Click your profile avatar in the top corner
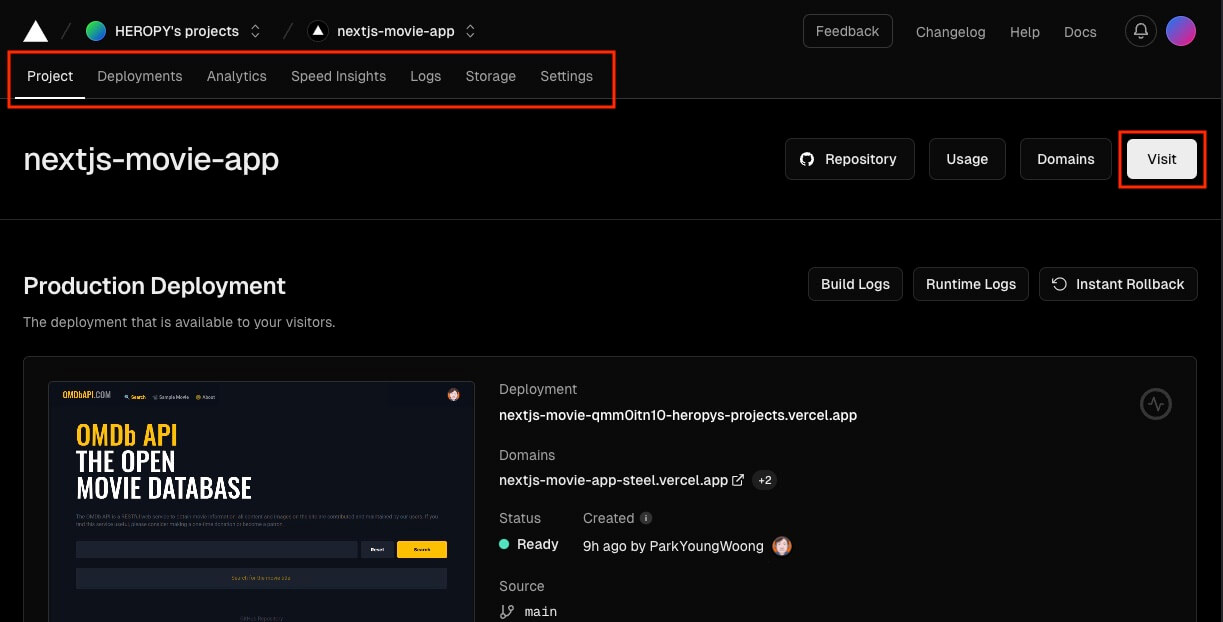The width and height of the screenshot is (1223, 622). pyautogui.click(x=1181, y=31)
